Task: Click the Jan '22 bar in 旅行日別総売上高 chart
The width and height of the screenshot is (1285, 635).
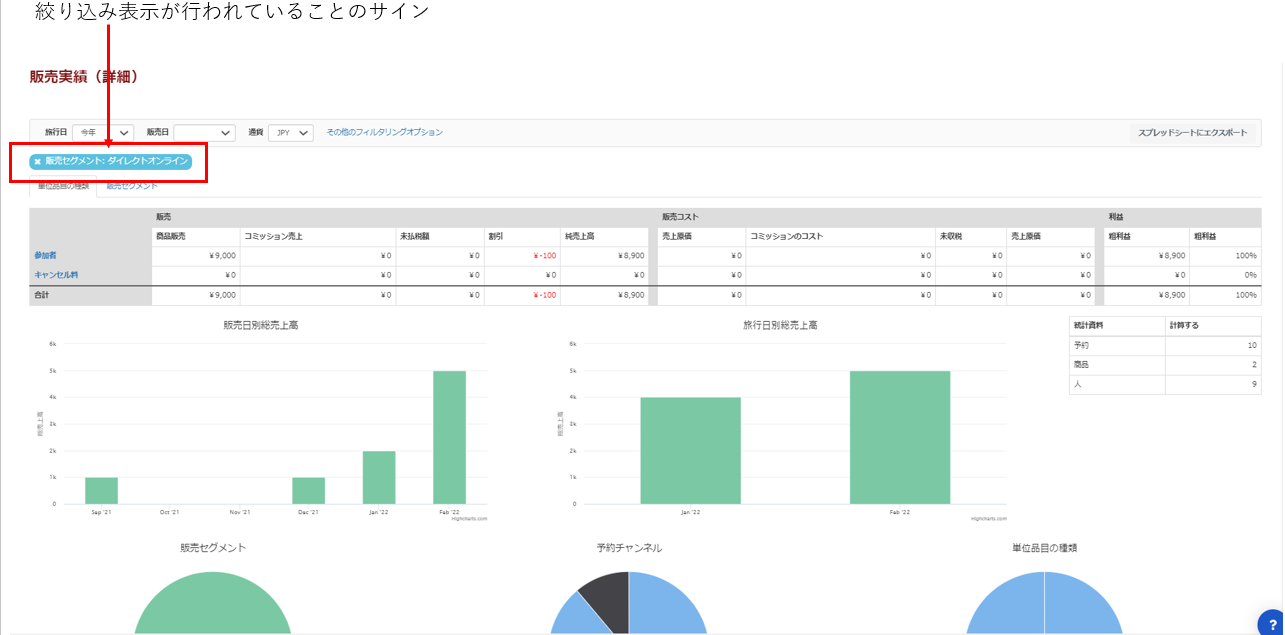Action: (x=690, y=450)
